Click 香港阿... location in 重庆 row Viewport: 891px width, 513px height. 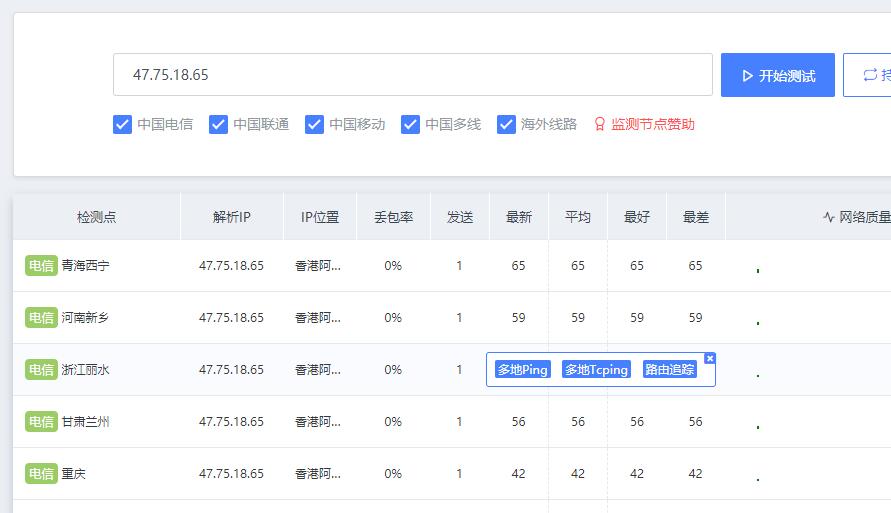pos(318,474)
